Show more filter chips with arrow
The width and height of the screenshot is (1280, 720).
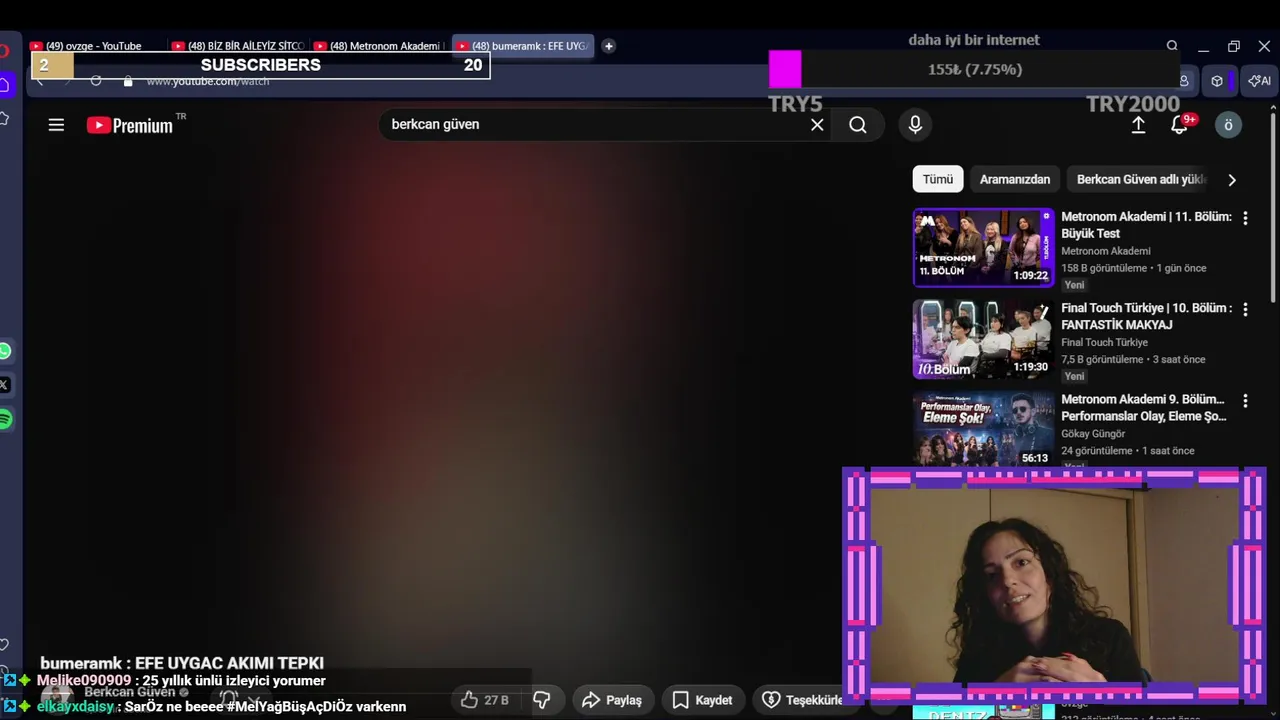pyautogui.click(x=1232, y=180)
